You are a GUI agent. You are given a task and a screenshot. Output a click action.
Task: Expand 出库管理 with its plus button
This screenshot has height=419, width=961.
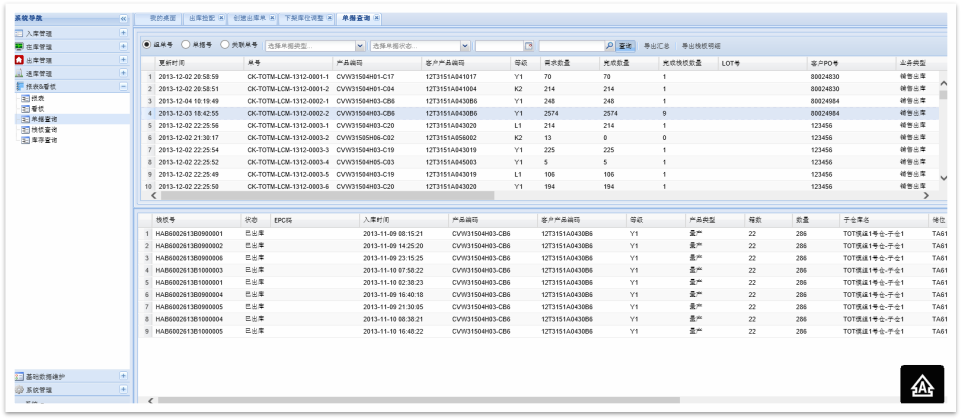pyautogui.click(x=123, y=60)
